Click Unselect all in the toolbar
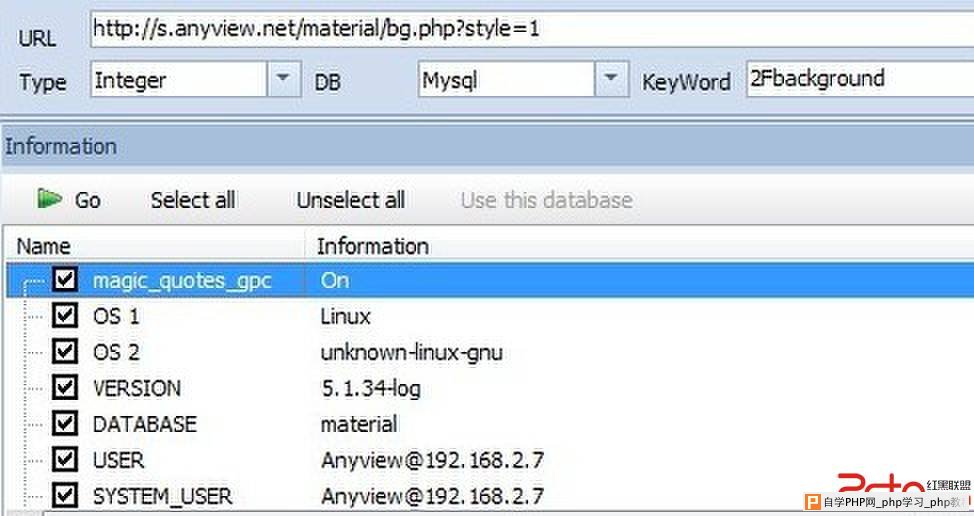 [351, 200]
